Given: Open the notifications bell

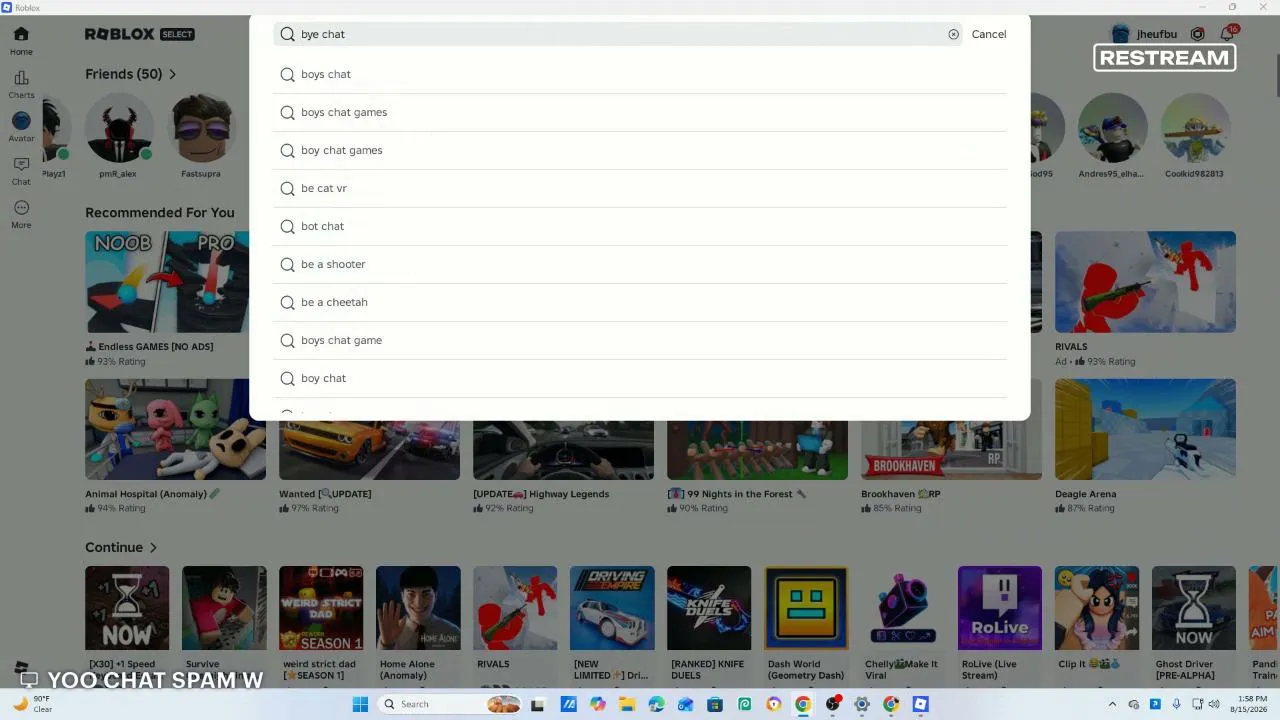Looking at the screenshot, I should (1227, 34).
